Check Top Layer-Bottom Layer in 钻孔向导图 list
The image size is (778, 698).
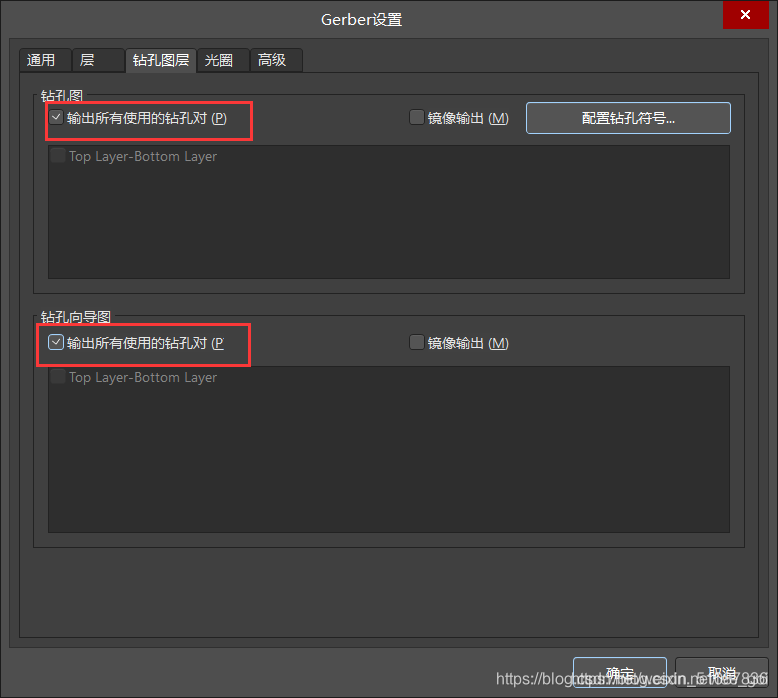coord(58,377)
